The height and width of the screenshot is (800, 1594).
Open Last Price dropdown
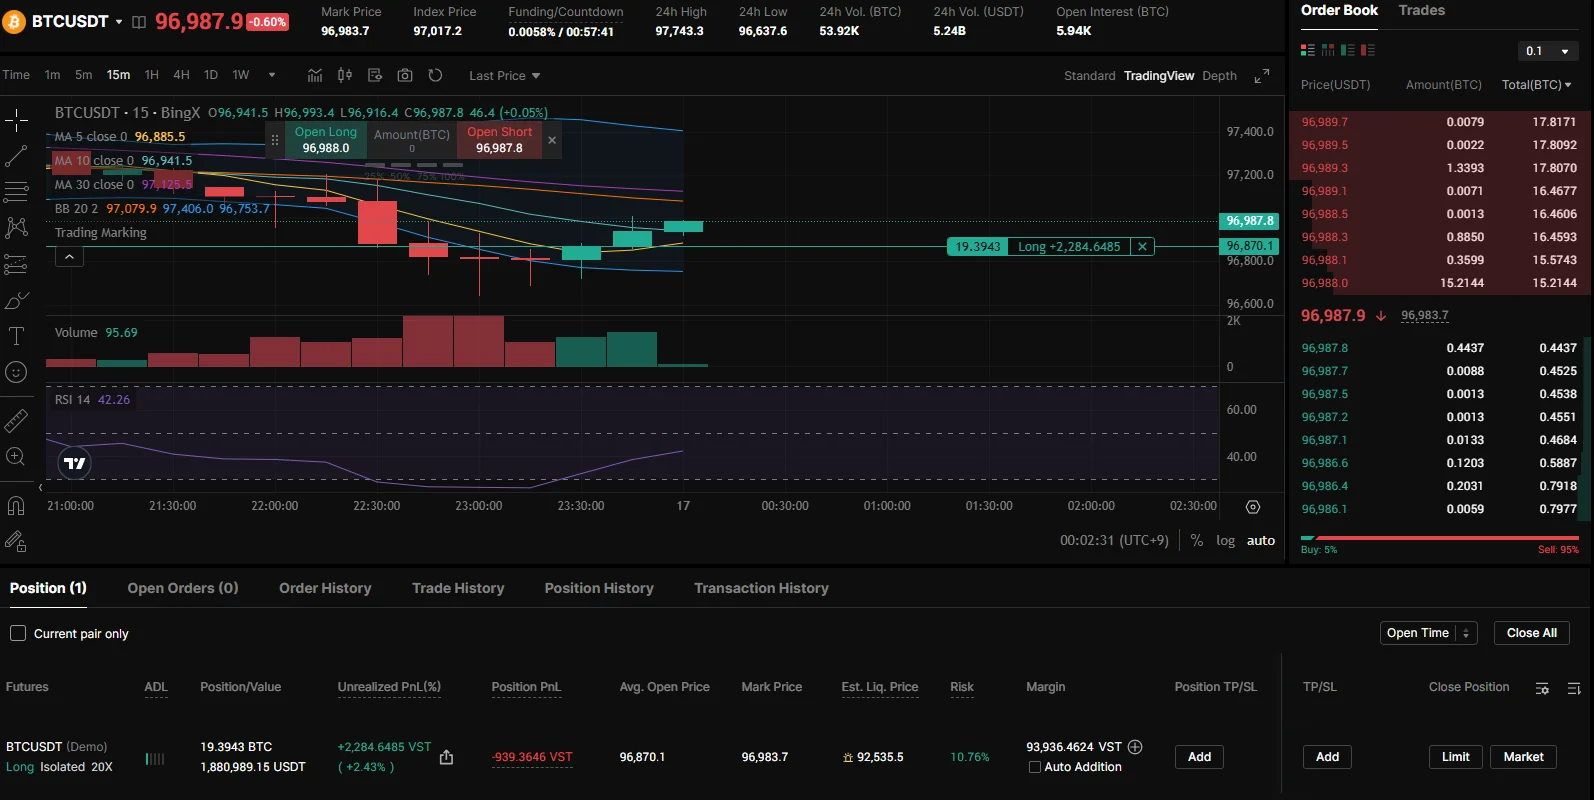[505, 76]
